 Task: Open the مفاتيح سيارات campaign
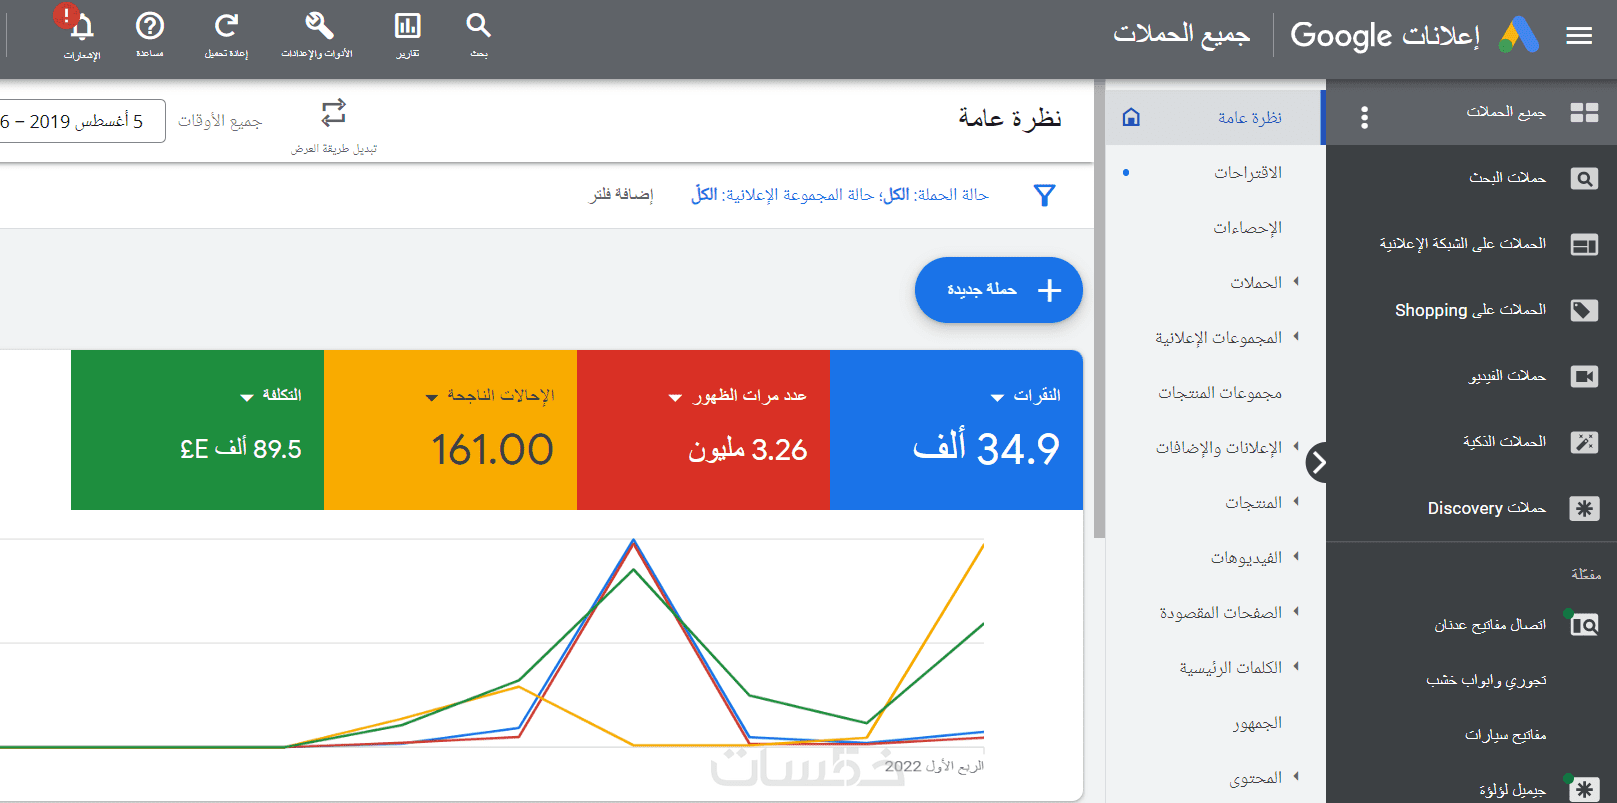click(x=1505, y=735)
